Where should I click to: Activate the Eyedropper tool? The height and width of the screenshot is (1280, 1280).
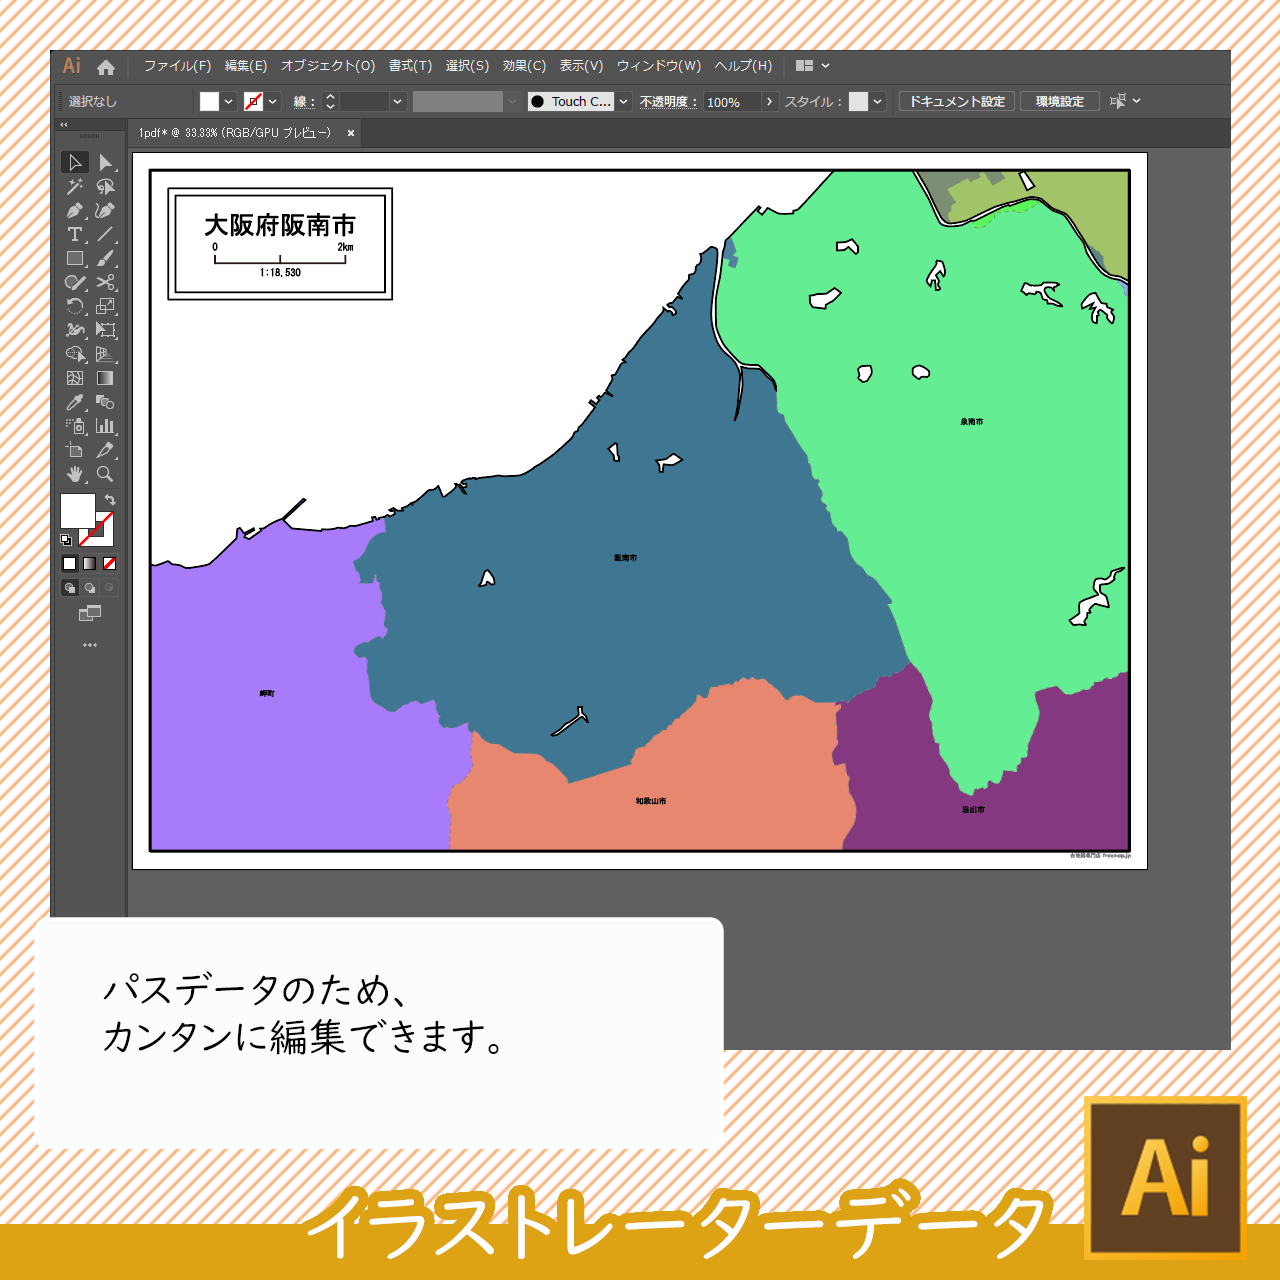click(75, 403)
